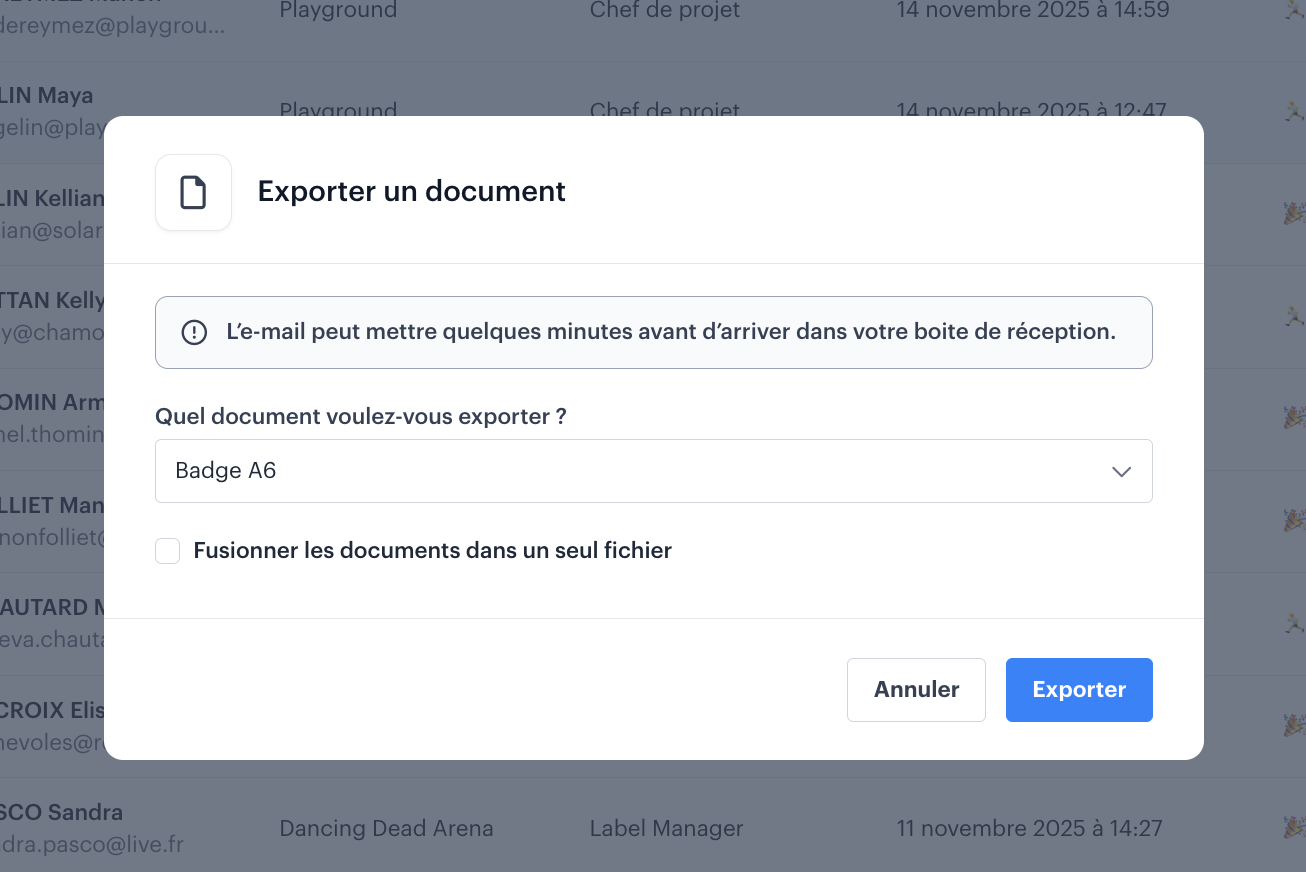The height and width of the screenshot is (872, 1306).
Task: Click the icon beside the 12:47 date row
Action: (x=1294, y=110)
